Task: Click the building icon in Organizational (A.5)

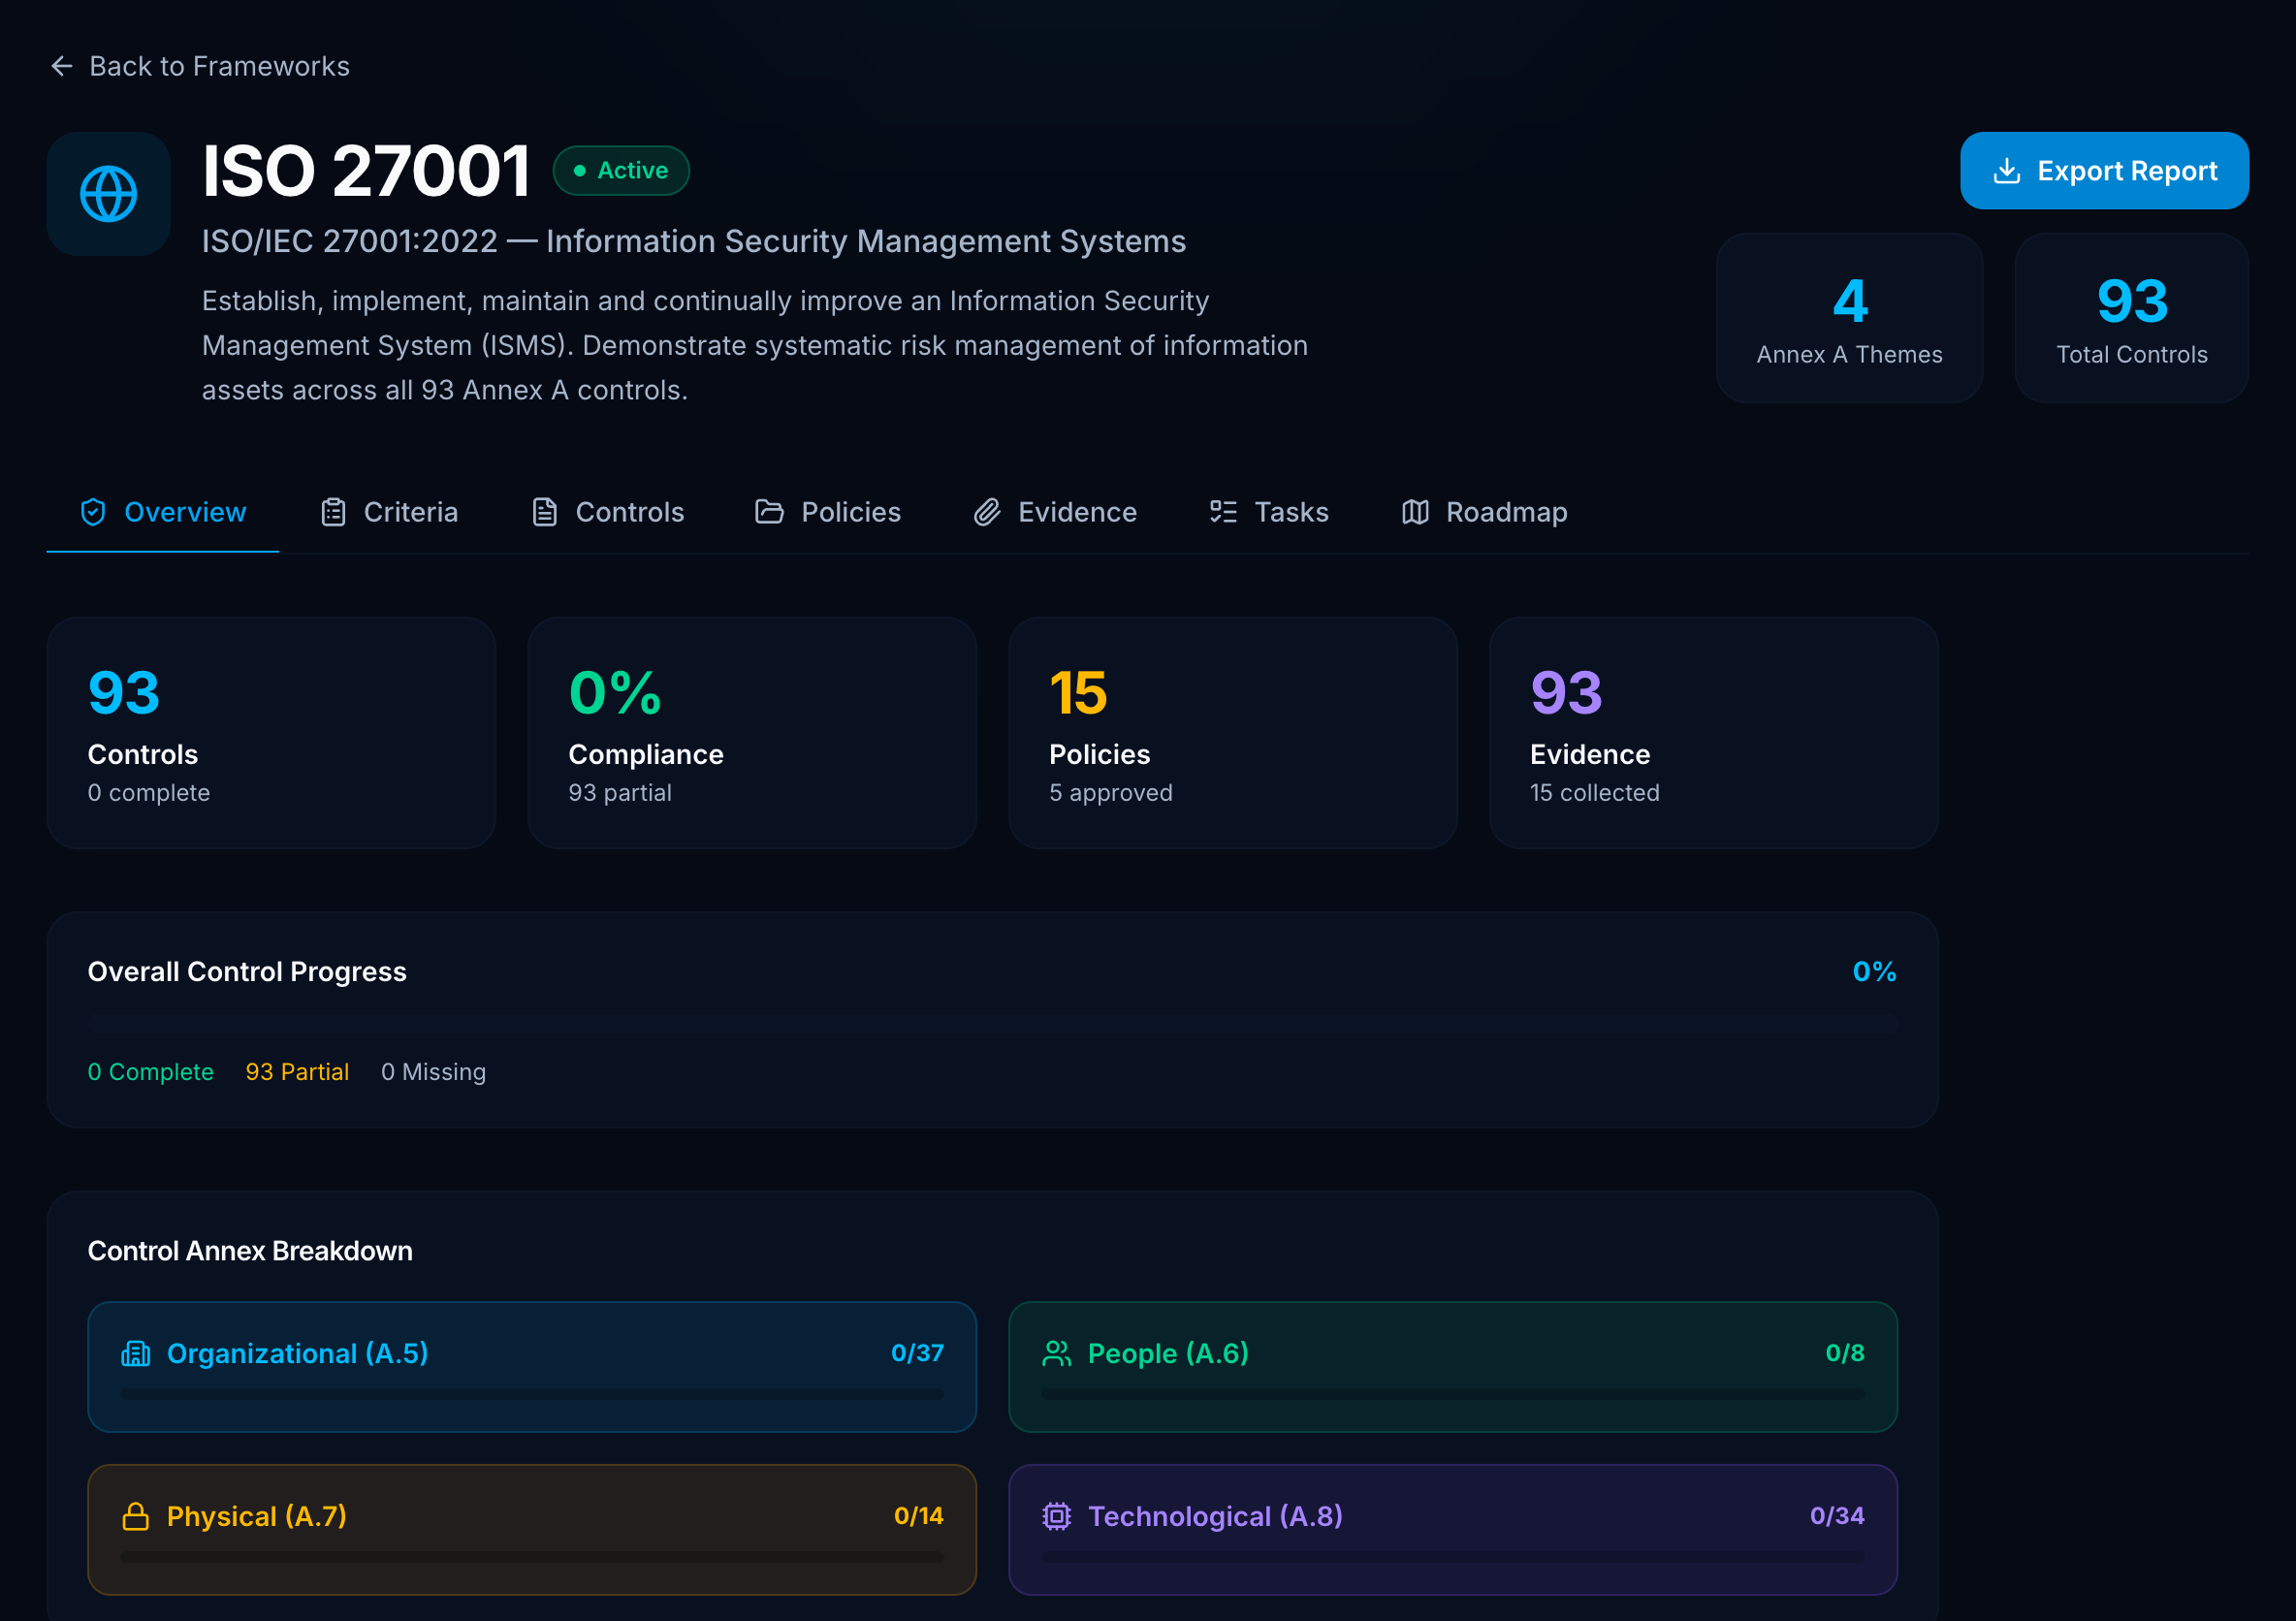Action: coord(135,1353)
